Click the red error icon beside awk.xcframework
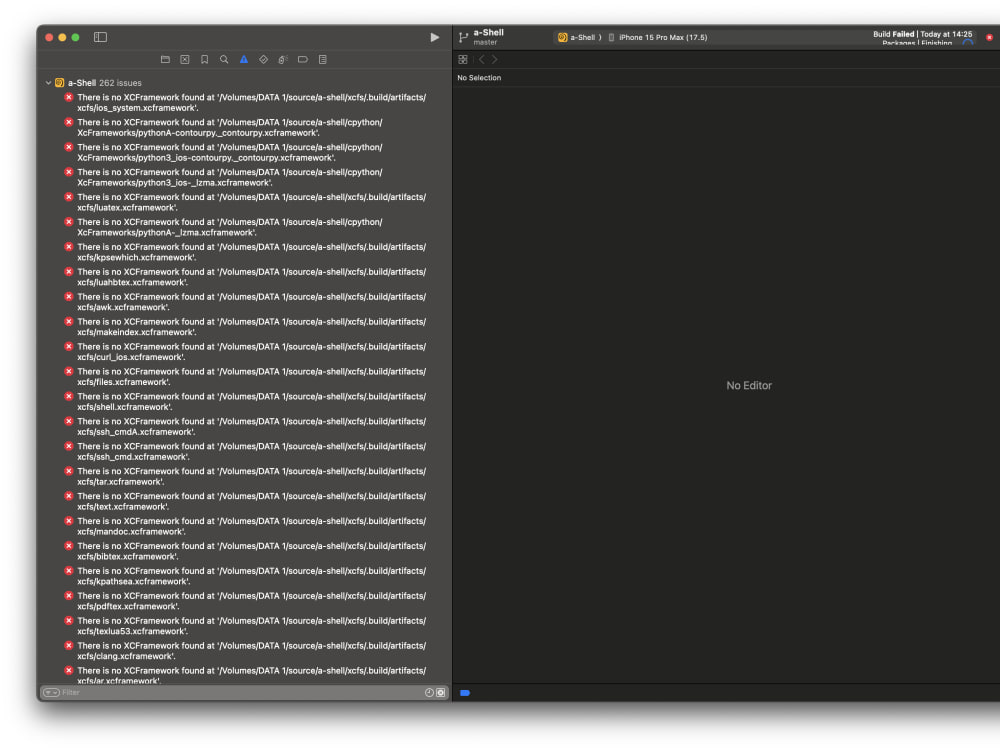The height and width of the screenshot is (750, 1000). point(69,297)
